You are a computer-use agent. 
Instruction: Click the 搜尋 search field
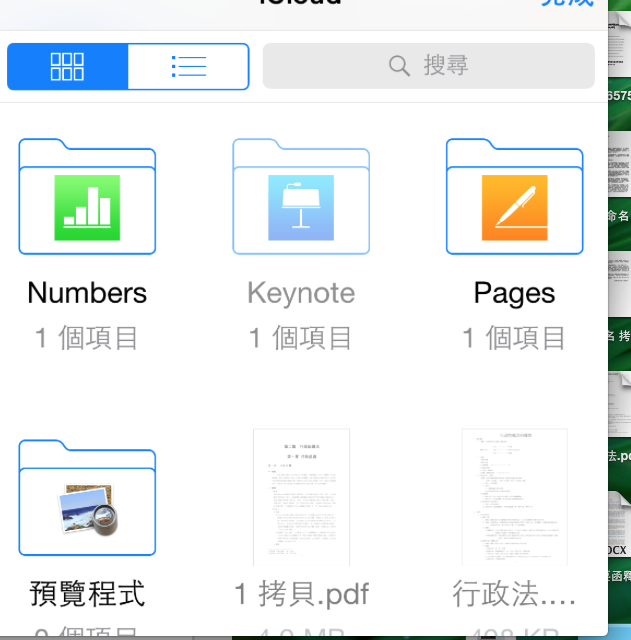[429, 66]
